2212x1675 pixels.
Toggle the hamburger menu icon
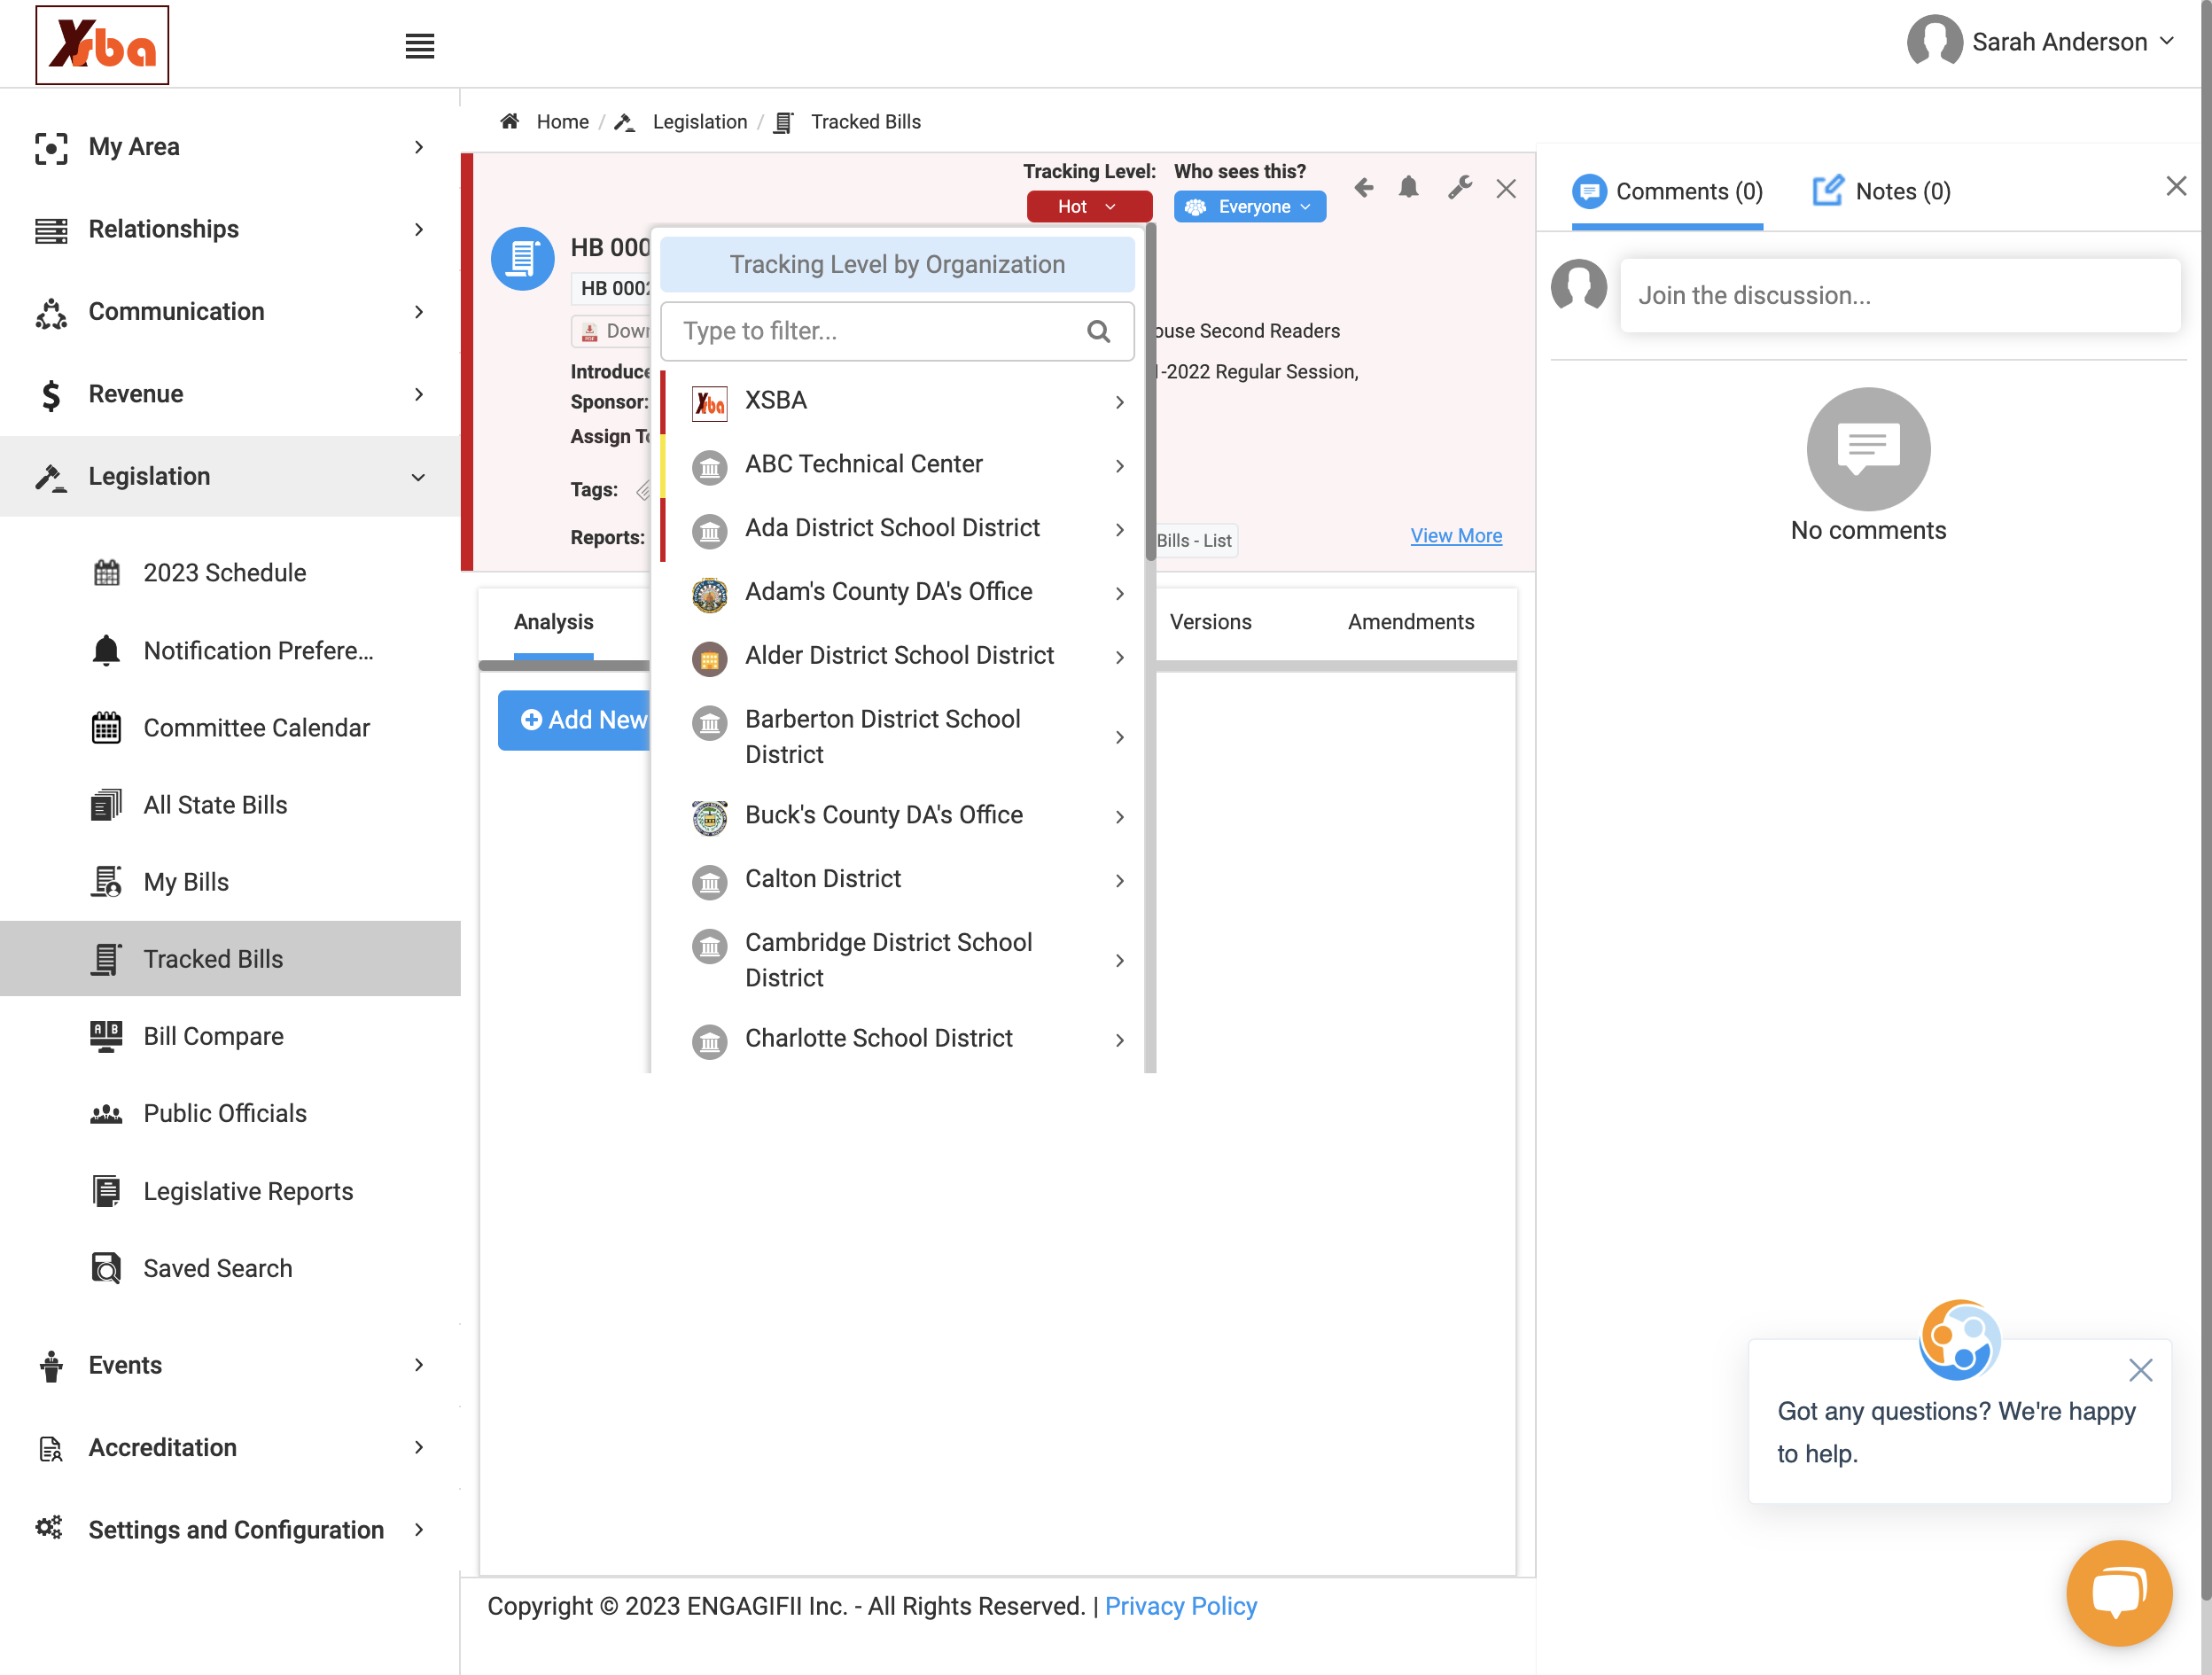419,46
